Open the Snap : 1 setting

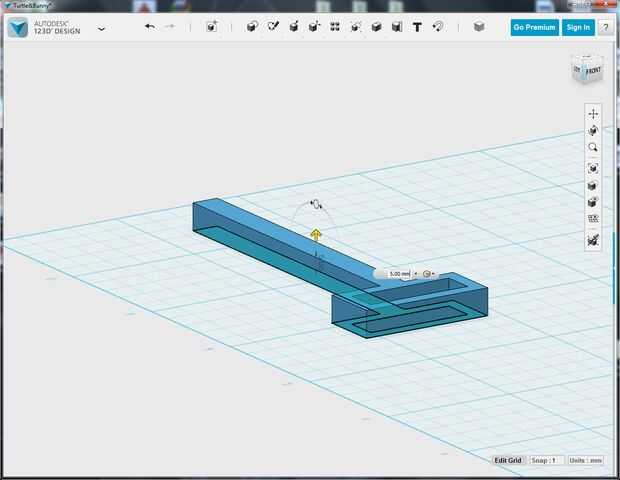click(x=545, y=460)
